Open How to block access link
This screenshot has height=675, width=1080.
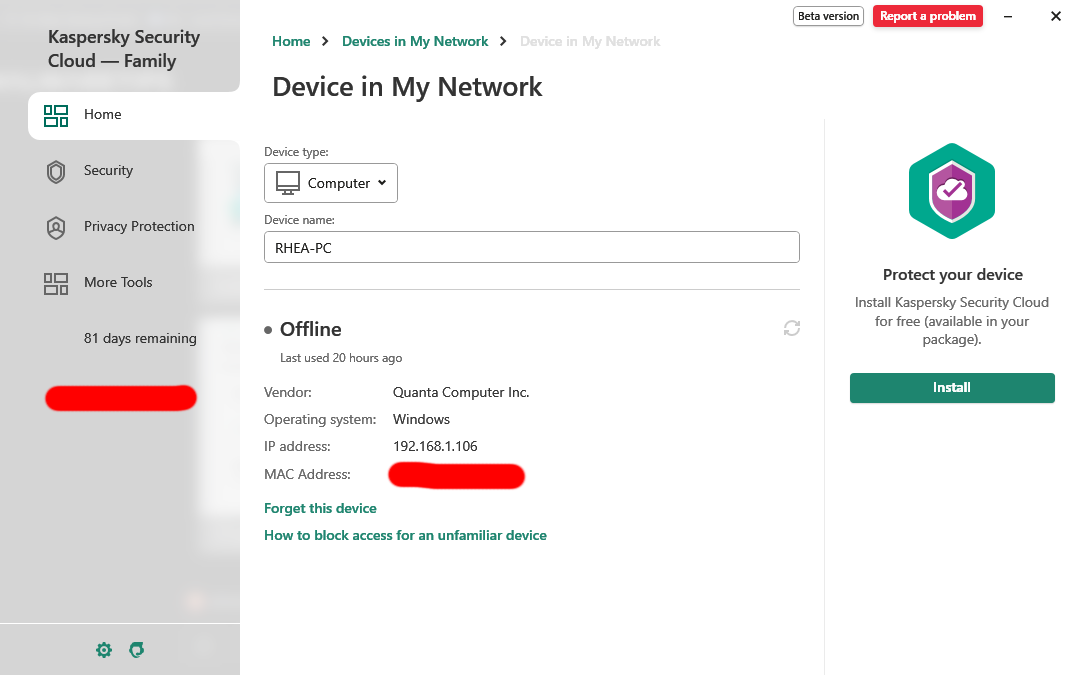(x=405, y=535)
